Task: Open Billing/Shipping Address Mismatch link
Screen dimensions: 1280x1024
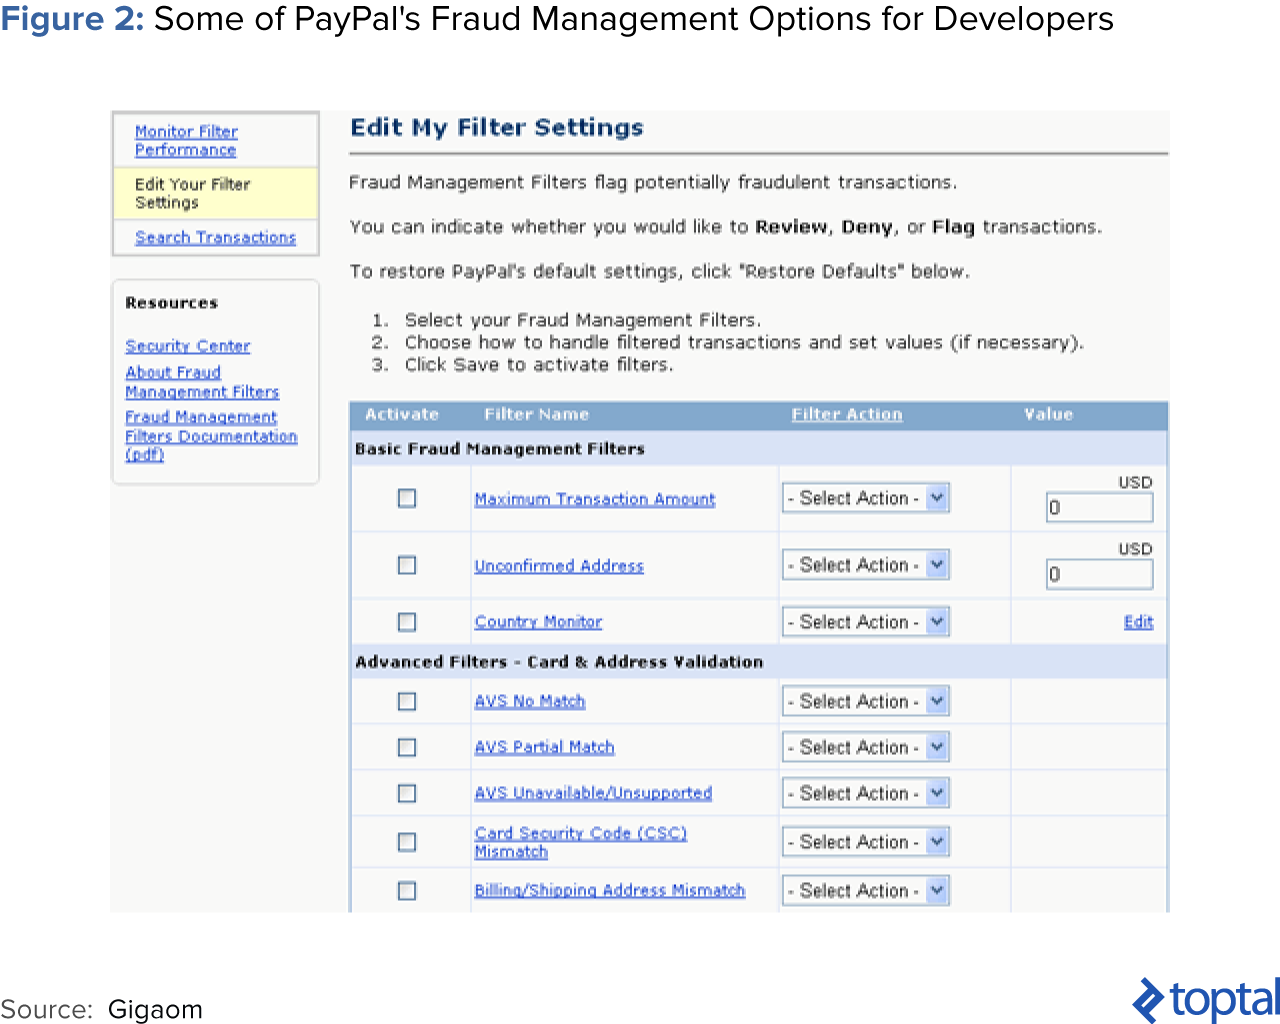Action: tap(610, 890)
